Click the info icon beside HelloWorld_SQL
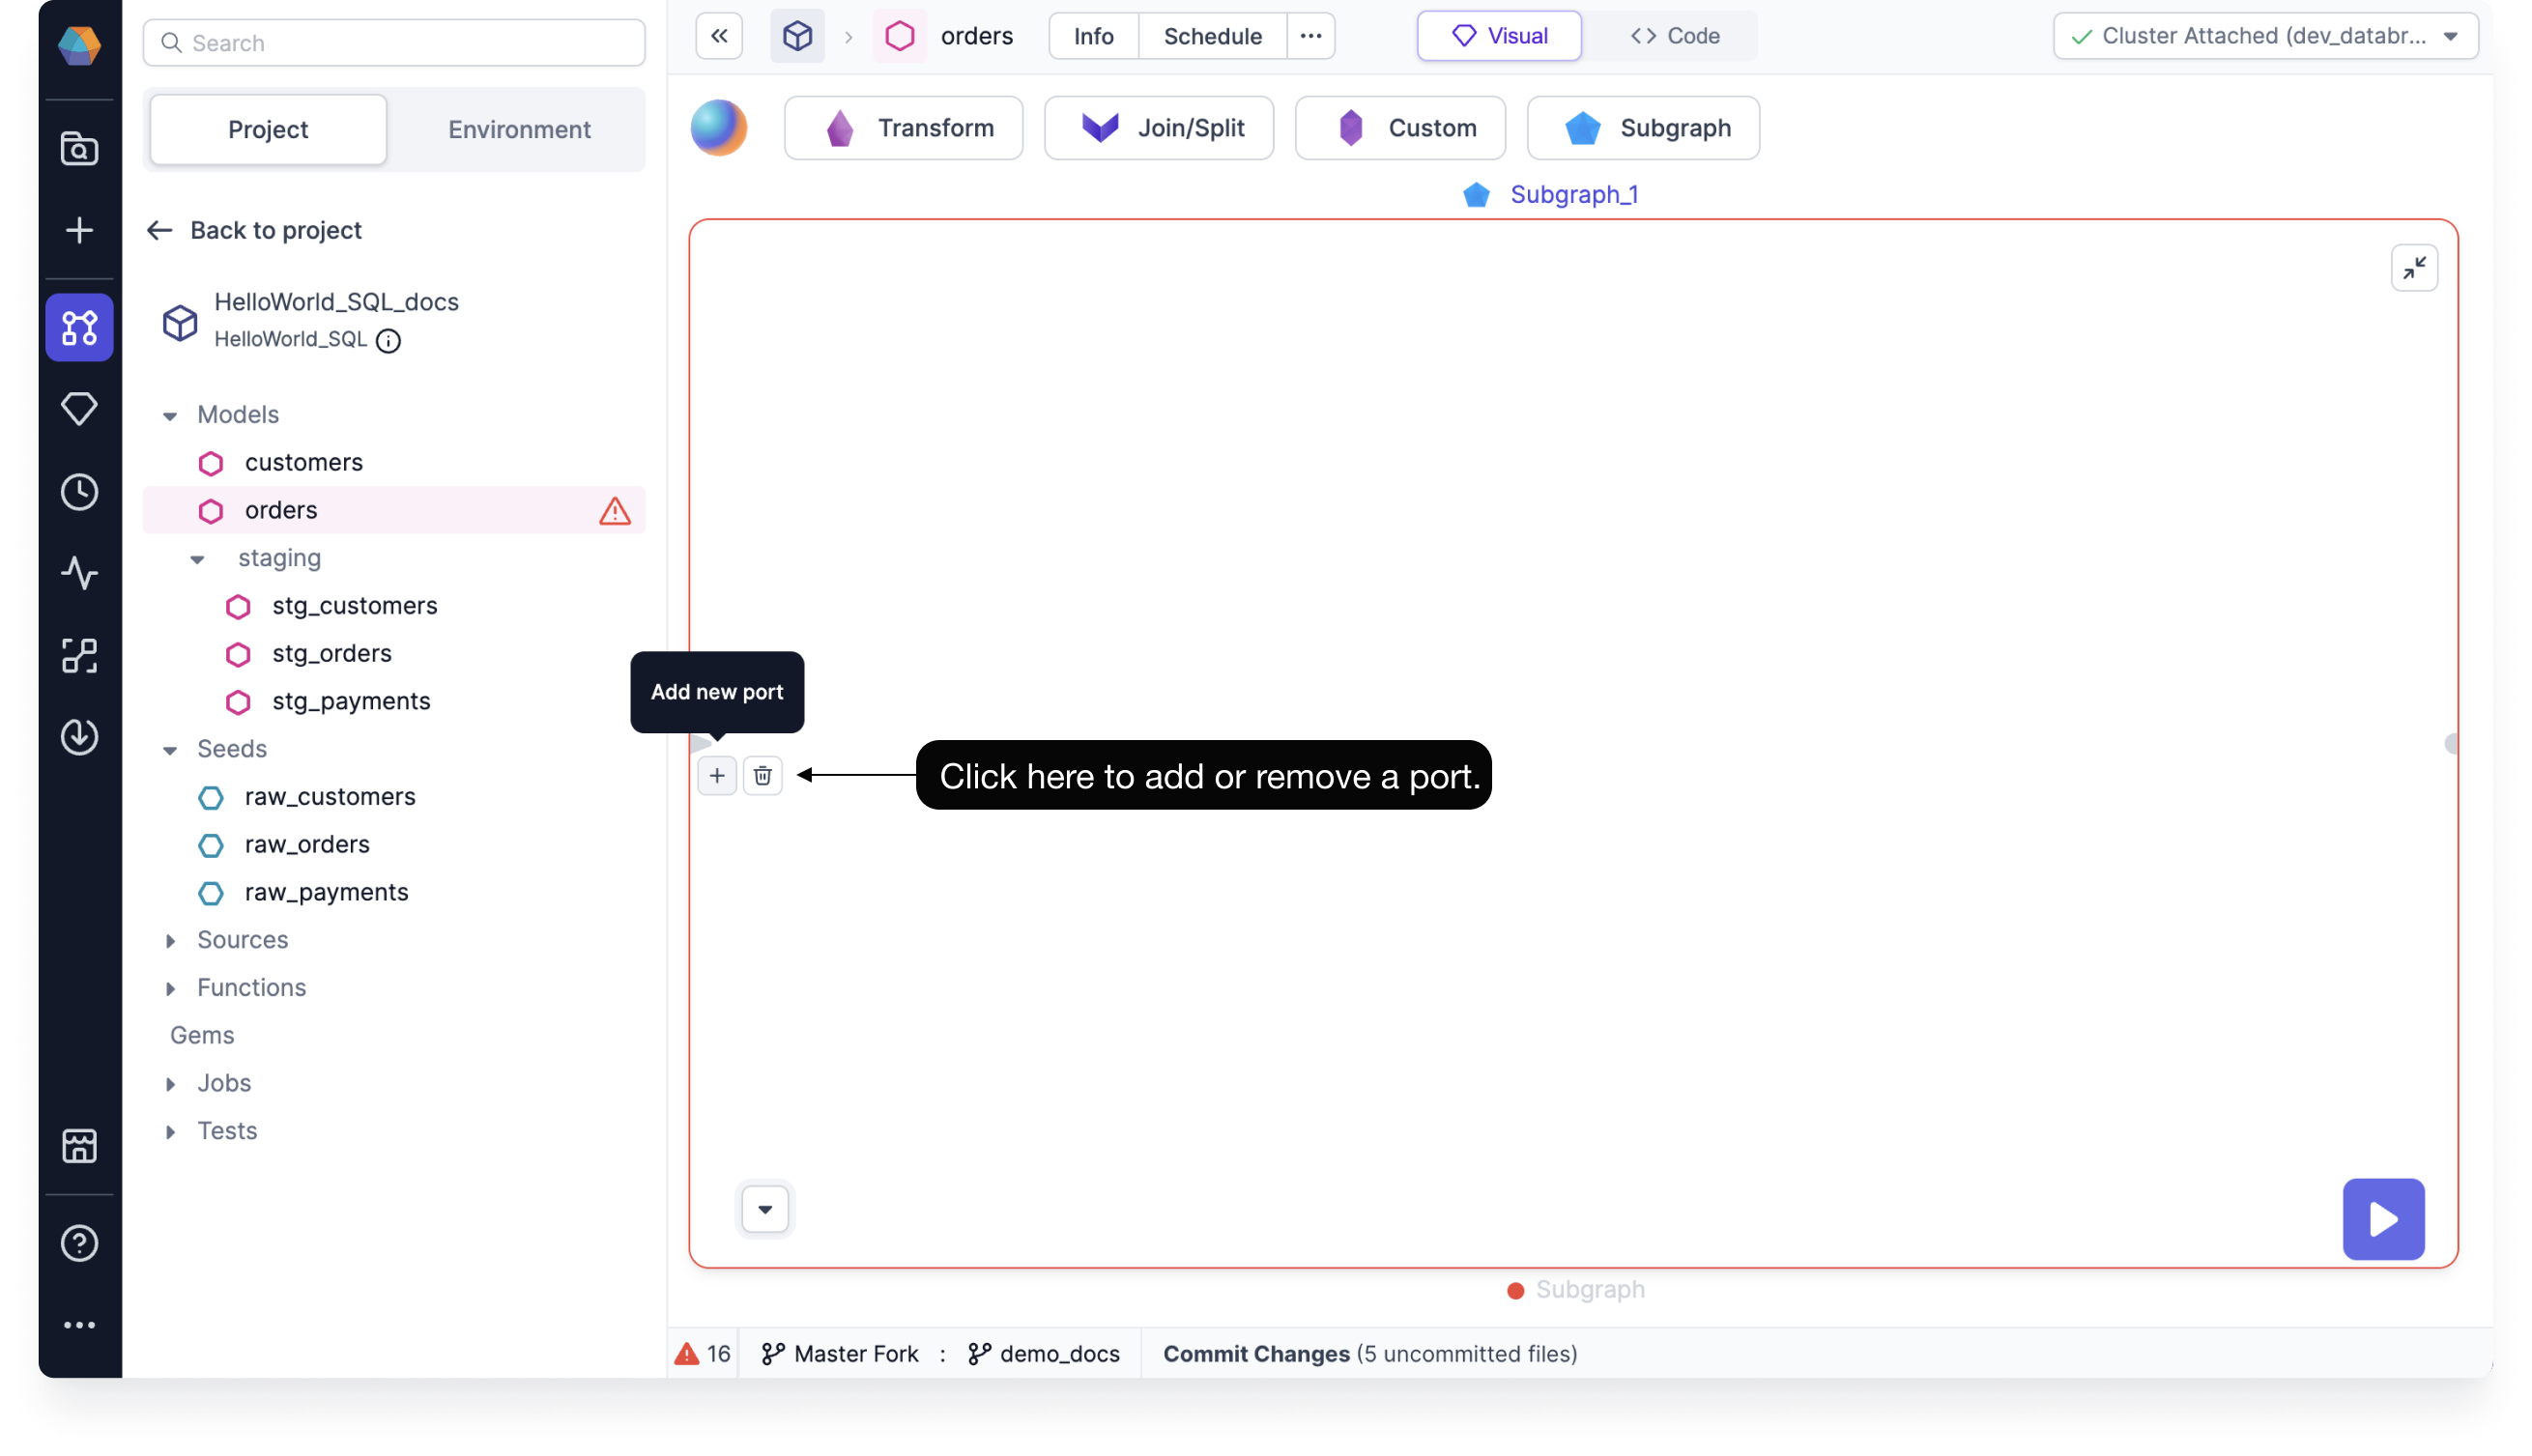This screenshot has height=1456, width=2532. (388, 341)
